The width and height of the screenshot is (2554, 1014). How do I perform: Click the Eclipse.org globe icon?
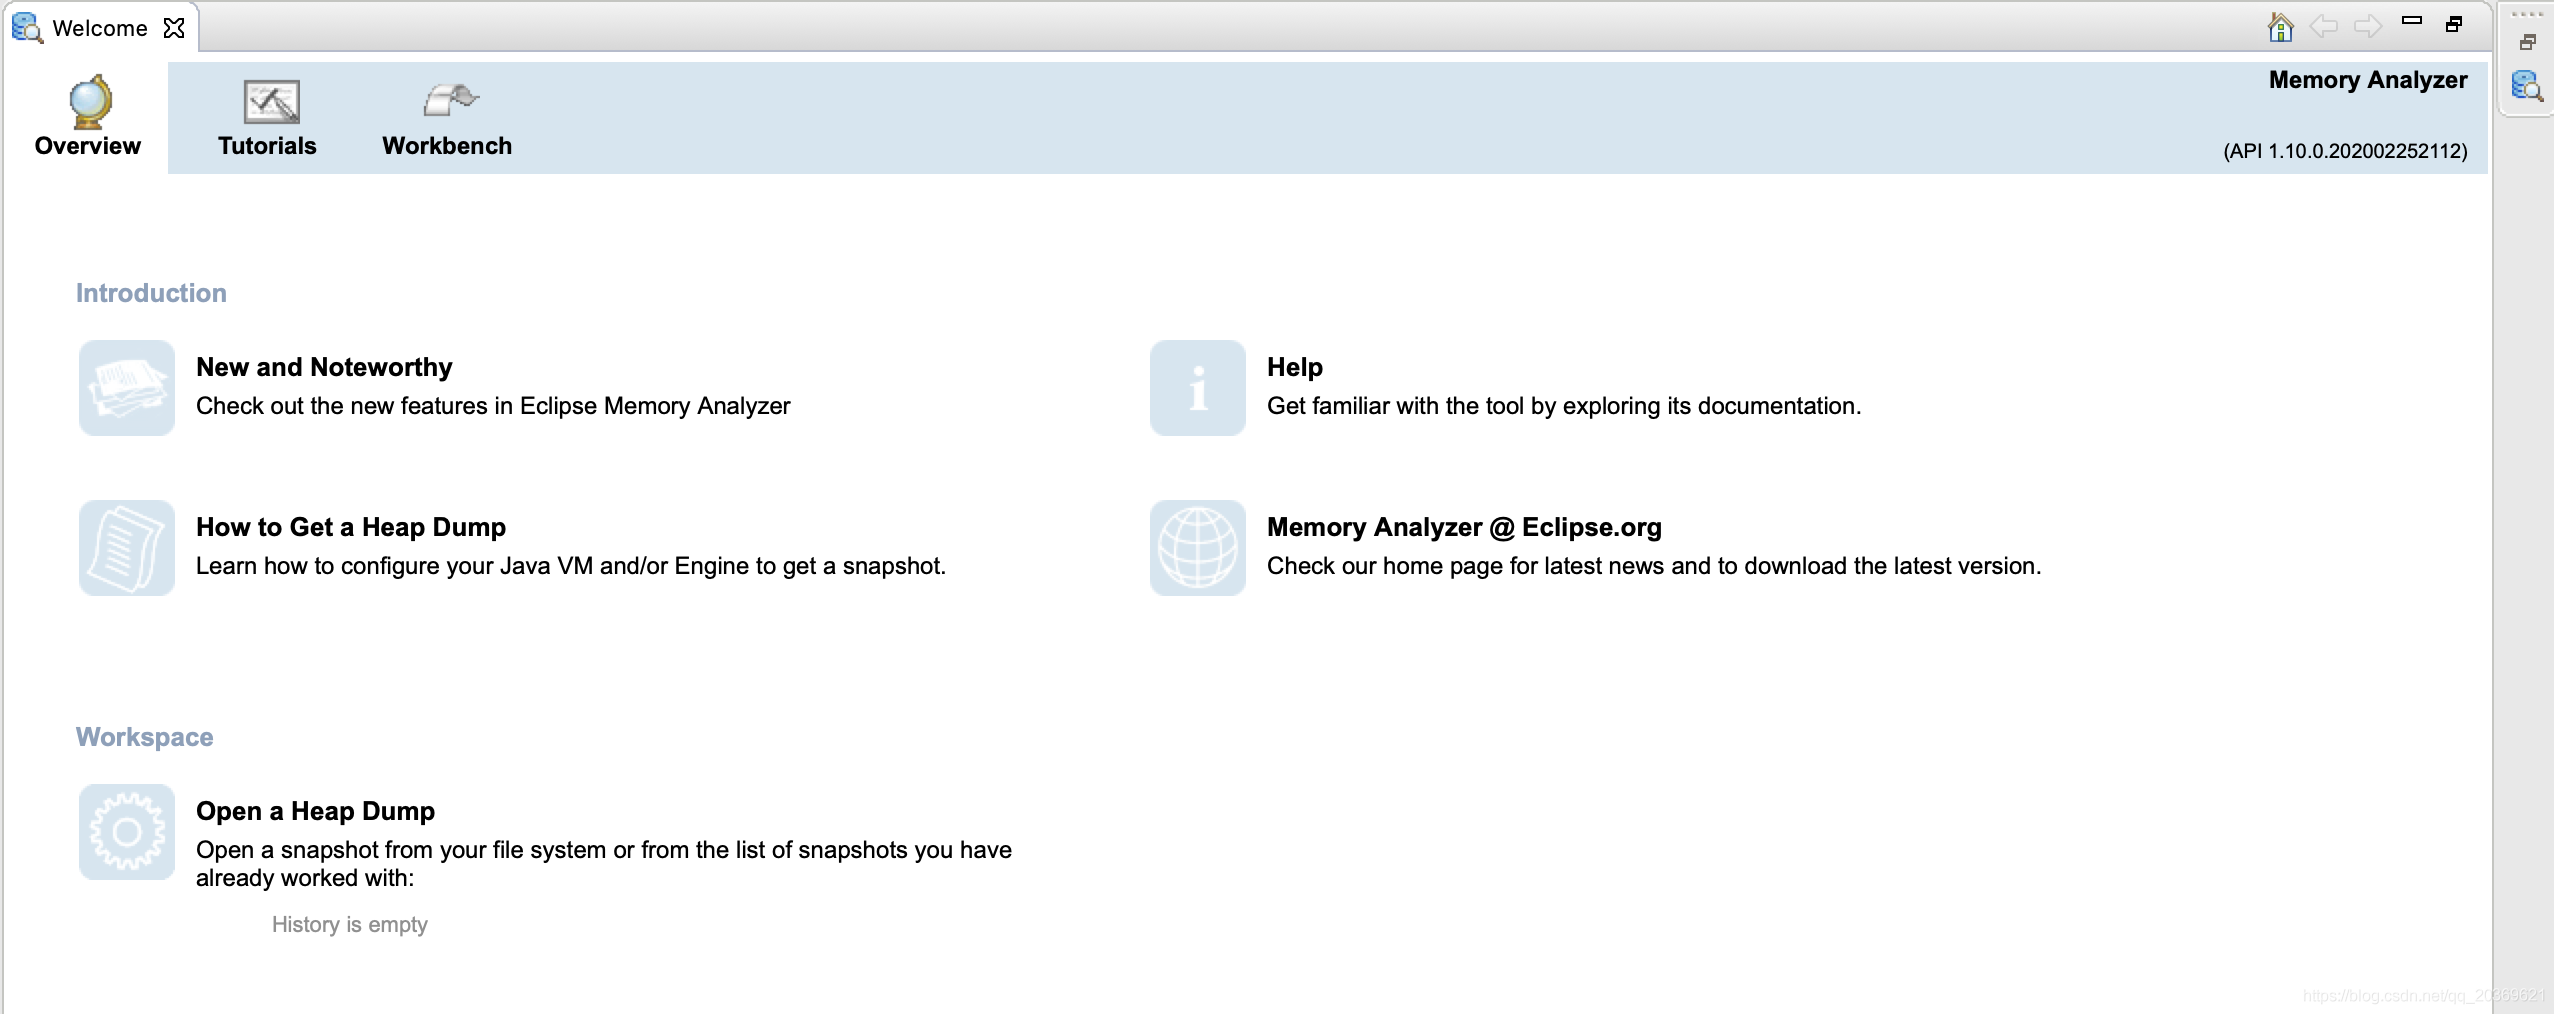point(1198,548)
